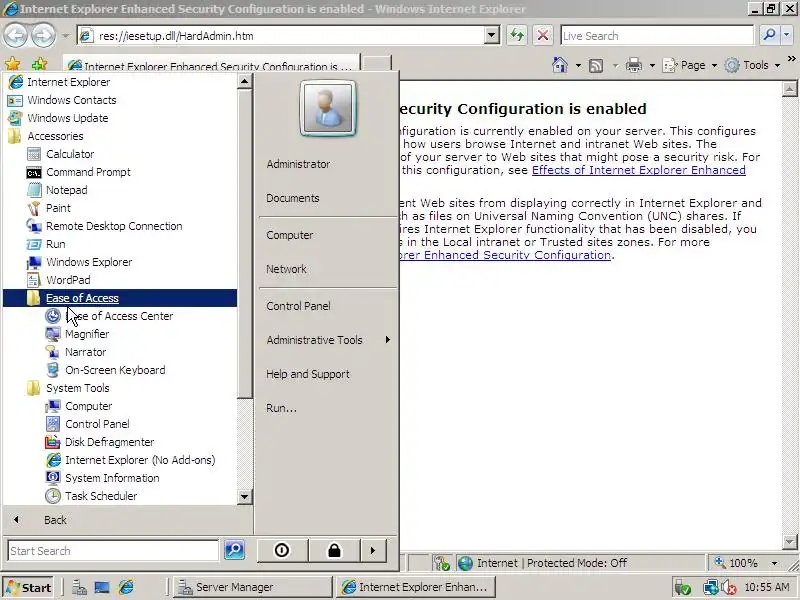Viewport: 800px width, 600px height.
Task: Open Control Panel in right pane
Action: (x=298, y=306)
